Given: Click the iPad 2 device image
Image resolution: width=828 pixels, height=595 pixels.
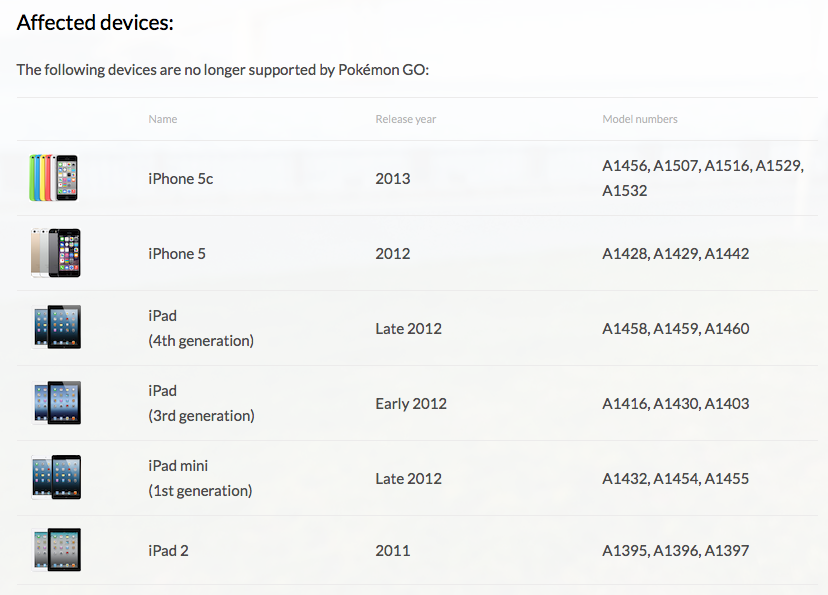Looking at the screenshot, I should pyautogui.click(x=57, y=550).
